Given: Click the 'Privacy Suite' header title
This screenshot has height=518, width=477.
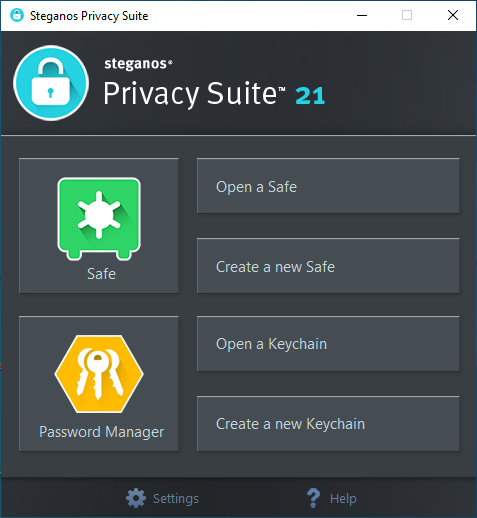Looking at the screenshot, I should [x=194, y=94].
